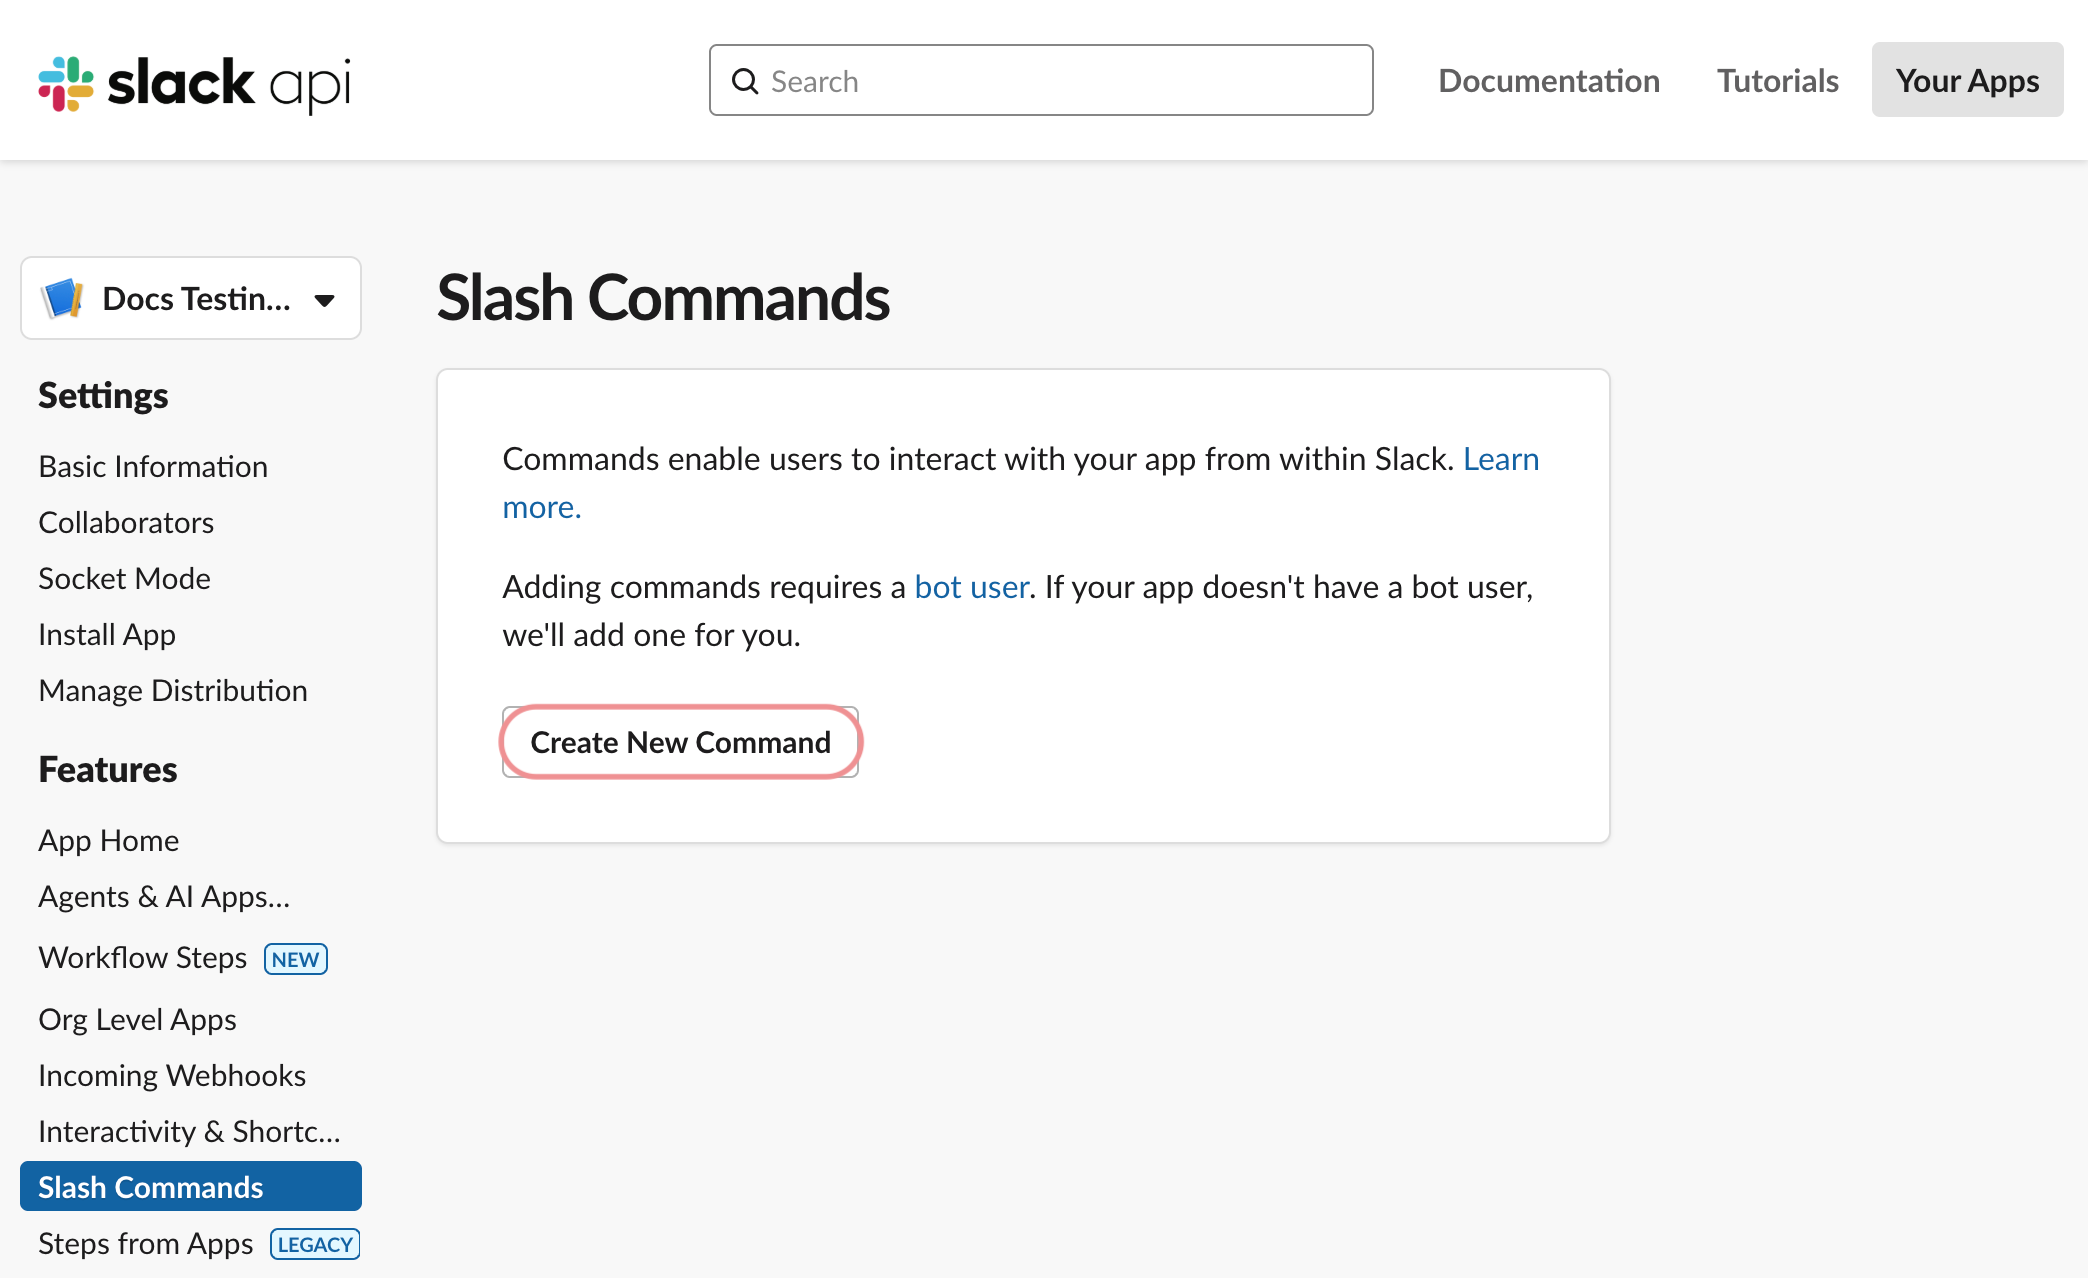Click the Create New Command button
The image size is (2088, 1278).
click(x=680, y=742)
